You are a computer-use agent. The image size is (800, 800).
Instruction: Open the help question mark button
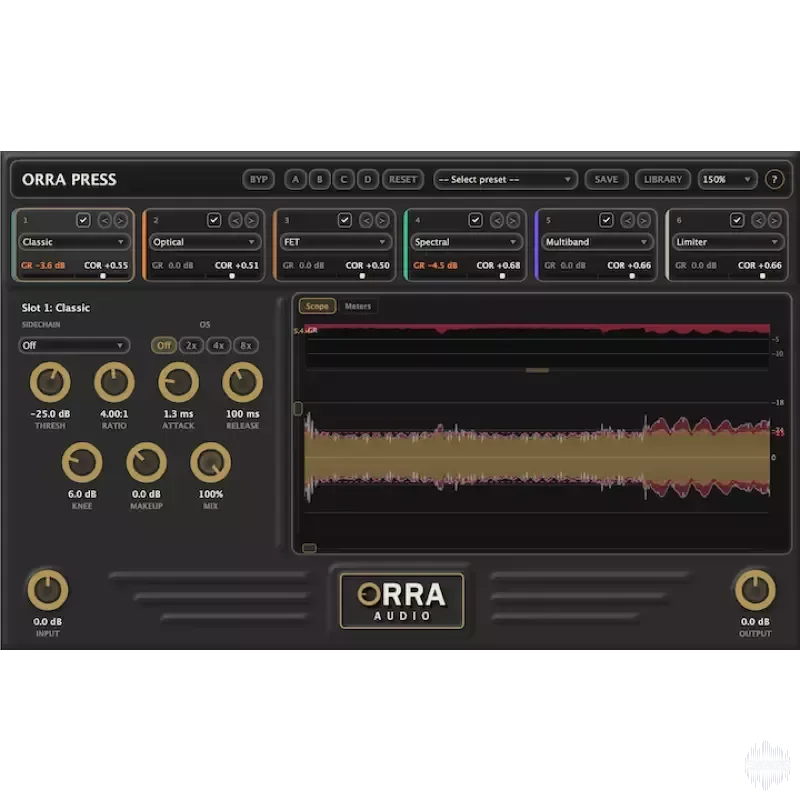(774, 180)
